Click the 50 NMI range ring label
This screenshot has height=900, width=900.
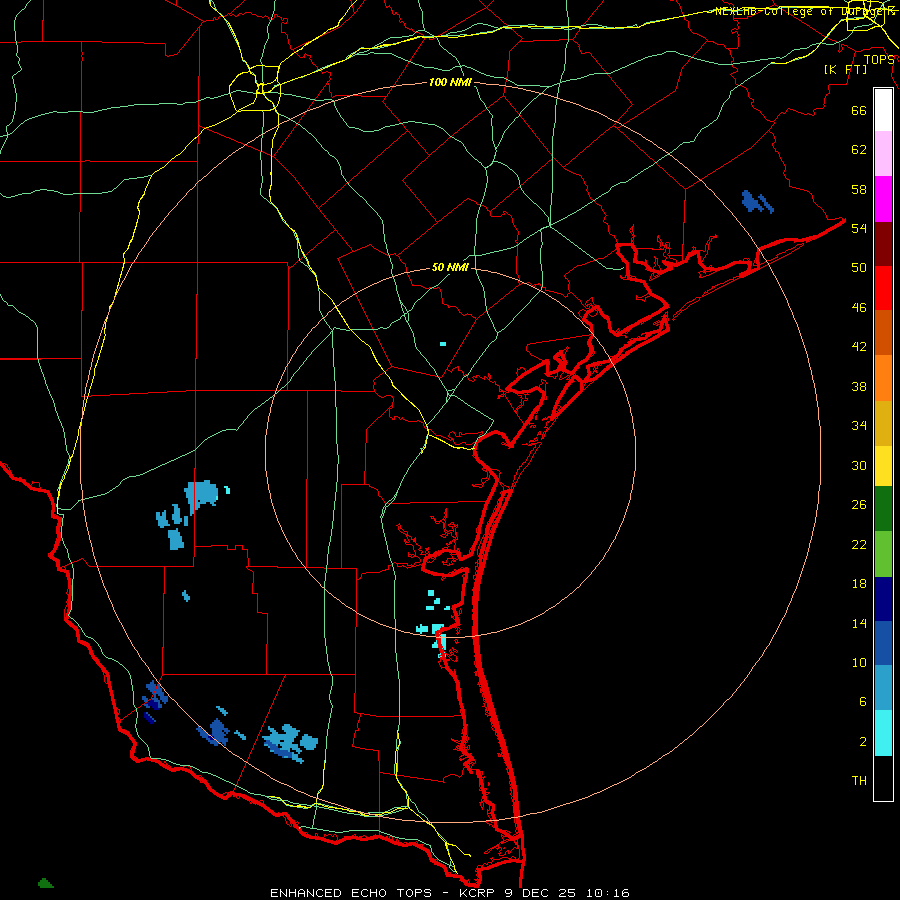tap(450, 267)
